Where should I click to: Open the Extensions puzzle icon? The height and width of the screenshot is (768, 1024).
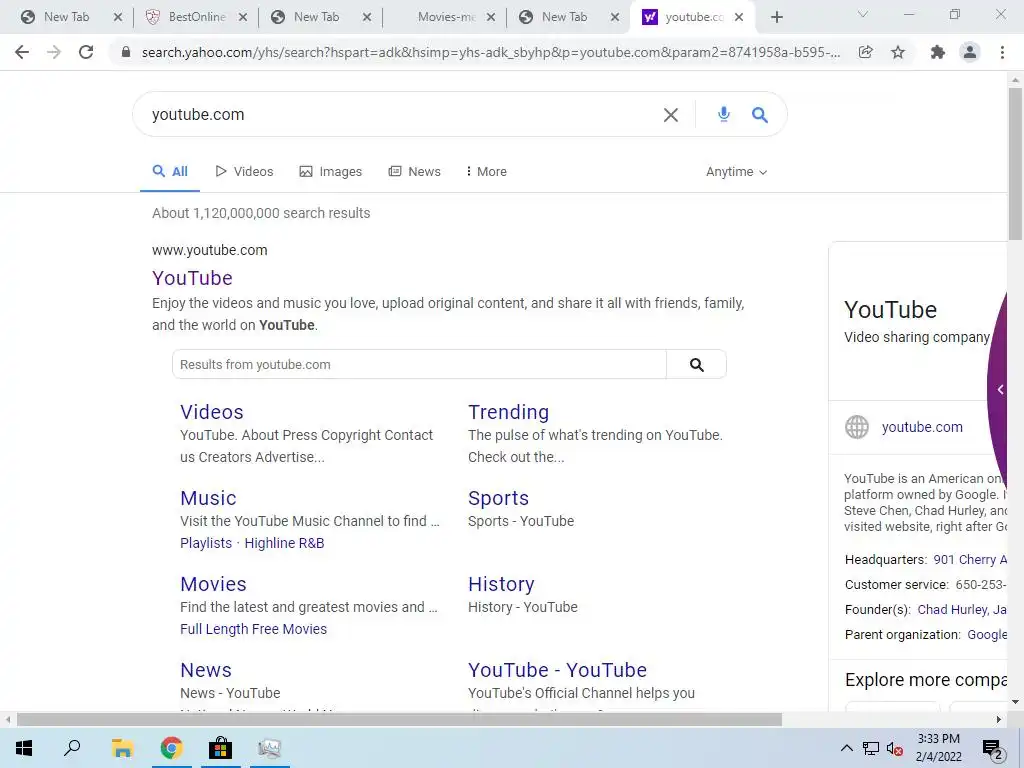pos(938,52)
